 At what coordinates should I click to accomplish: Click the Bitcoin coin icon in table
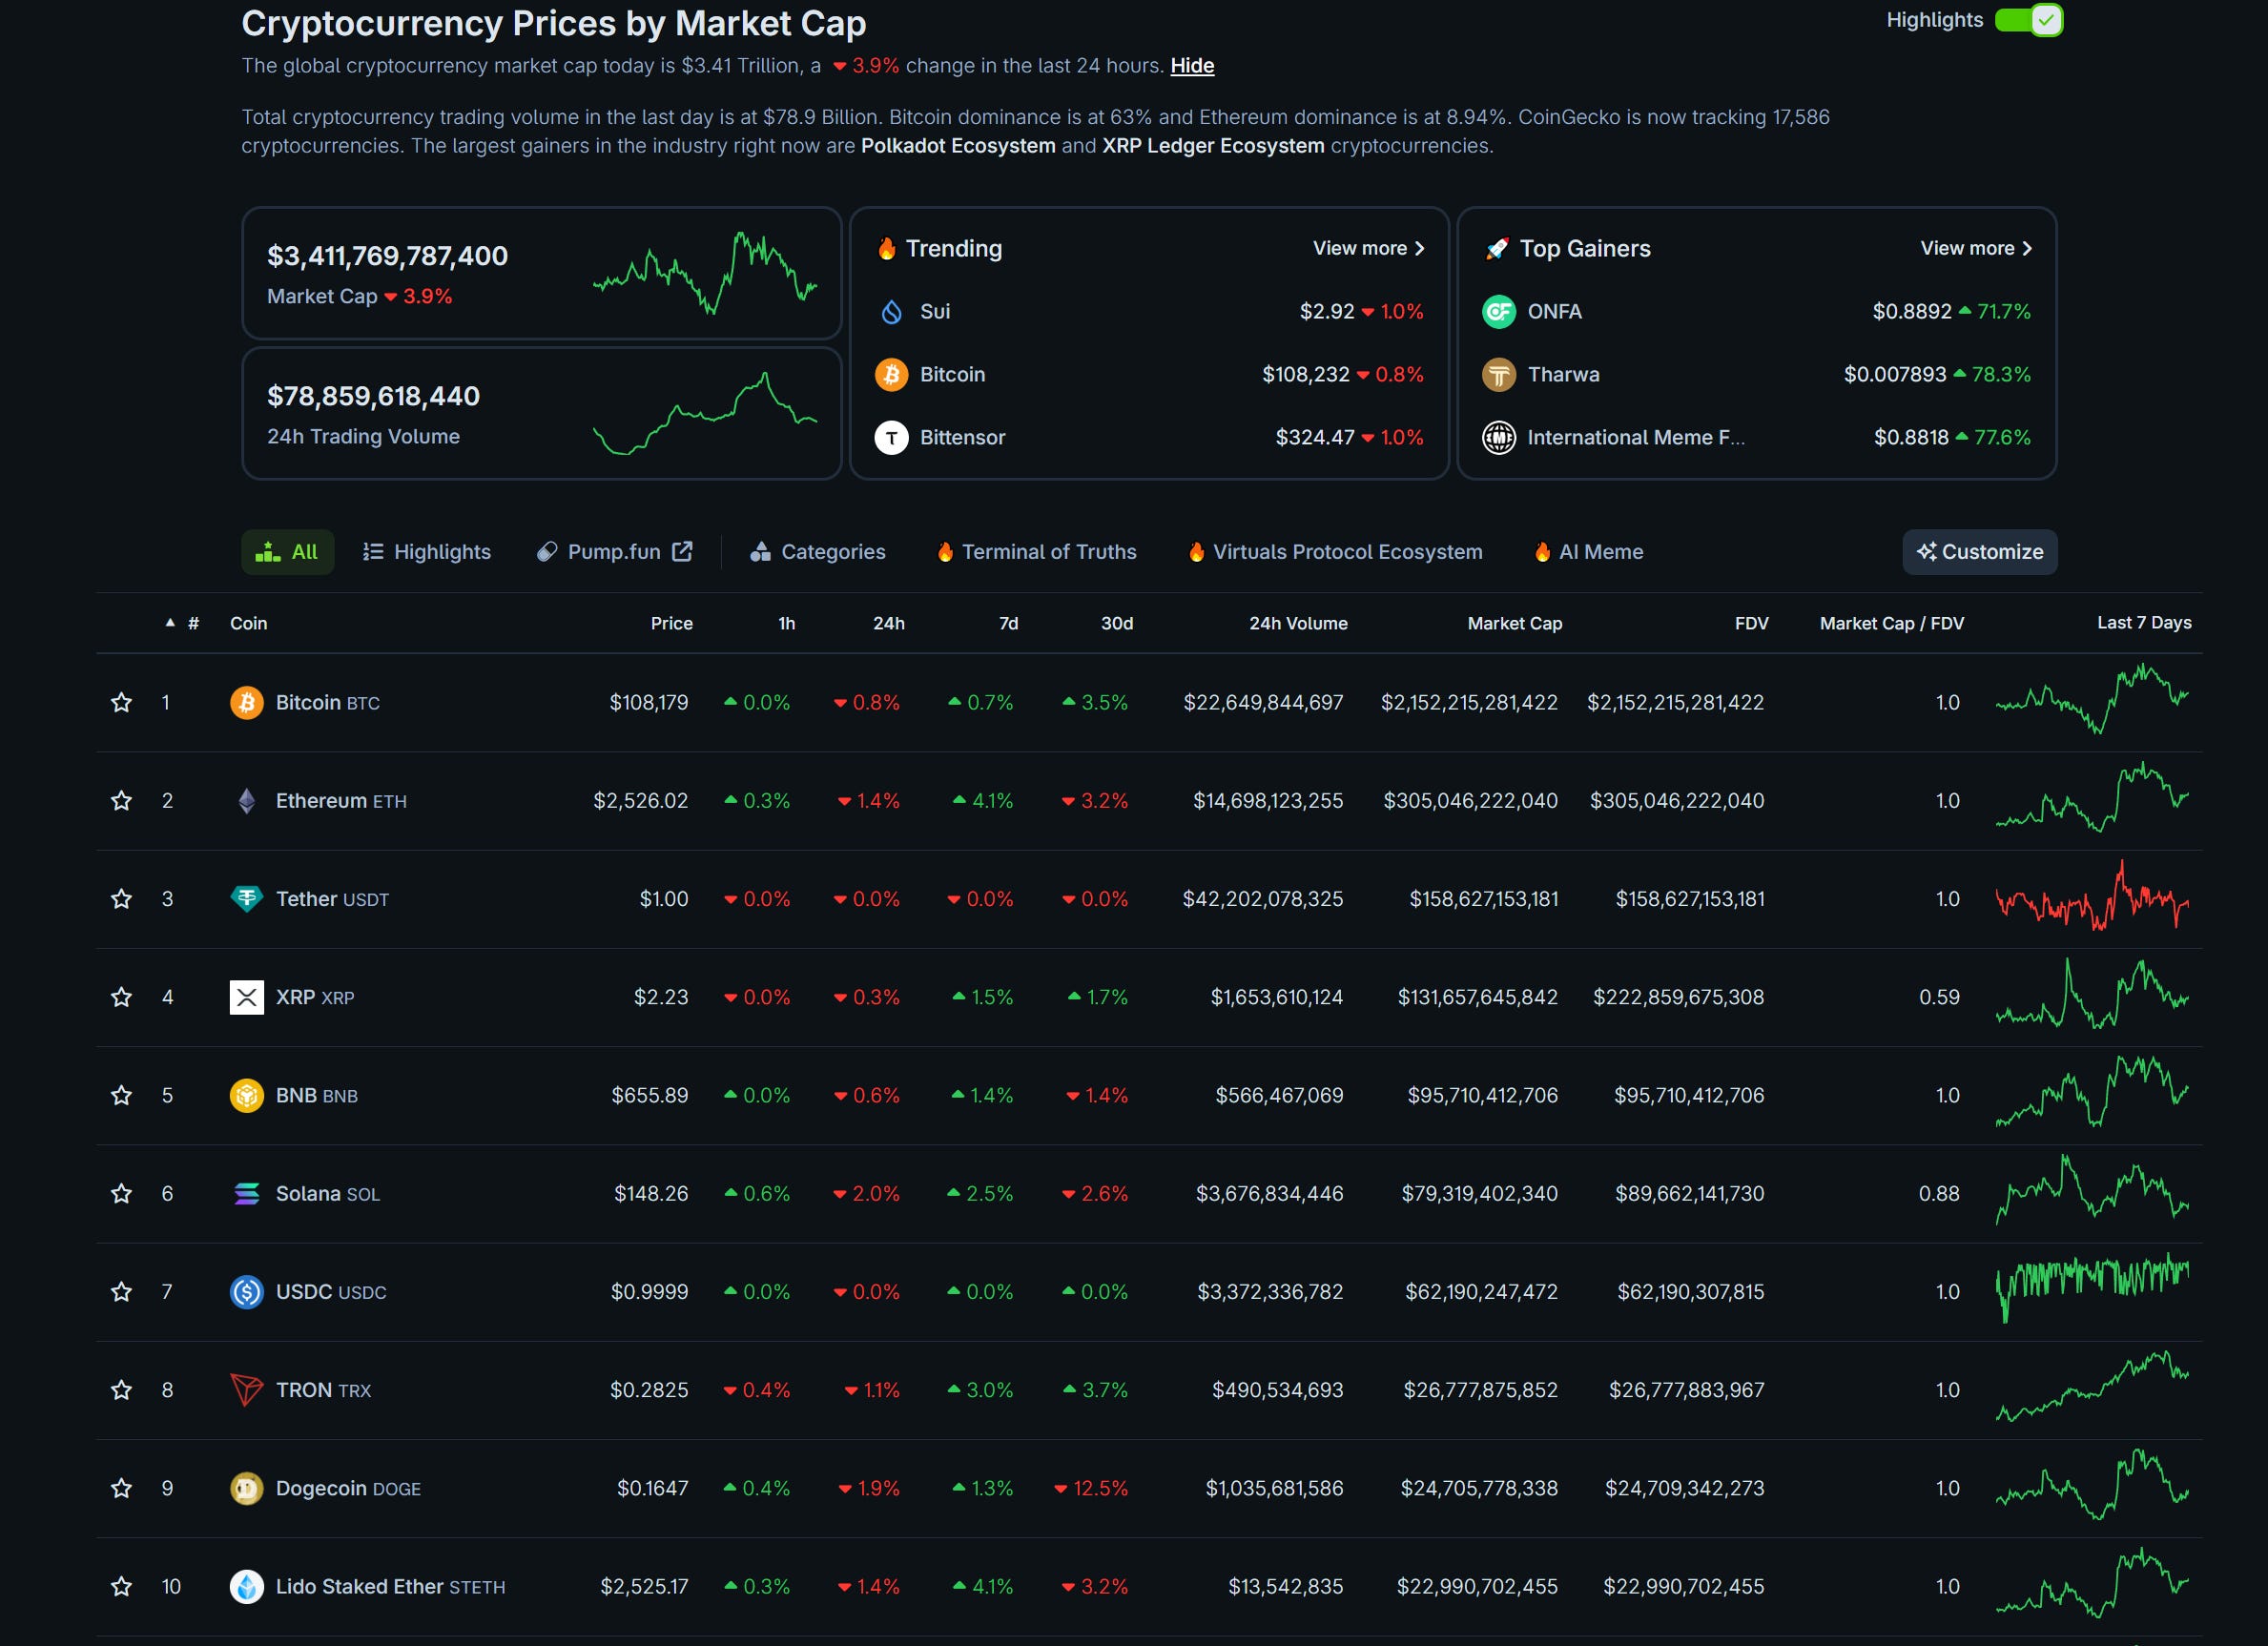246,702
